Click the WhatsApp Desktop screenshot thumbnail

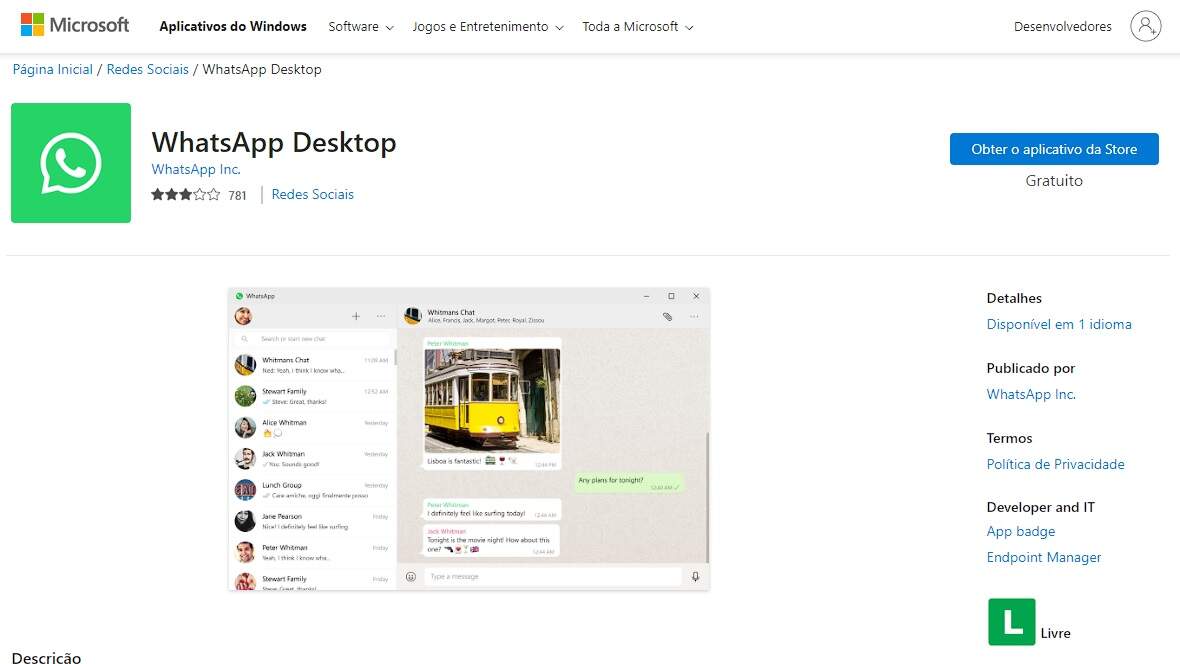[x=469, y=439]
